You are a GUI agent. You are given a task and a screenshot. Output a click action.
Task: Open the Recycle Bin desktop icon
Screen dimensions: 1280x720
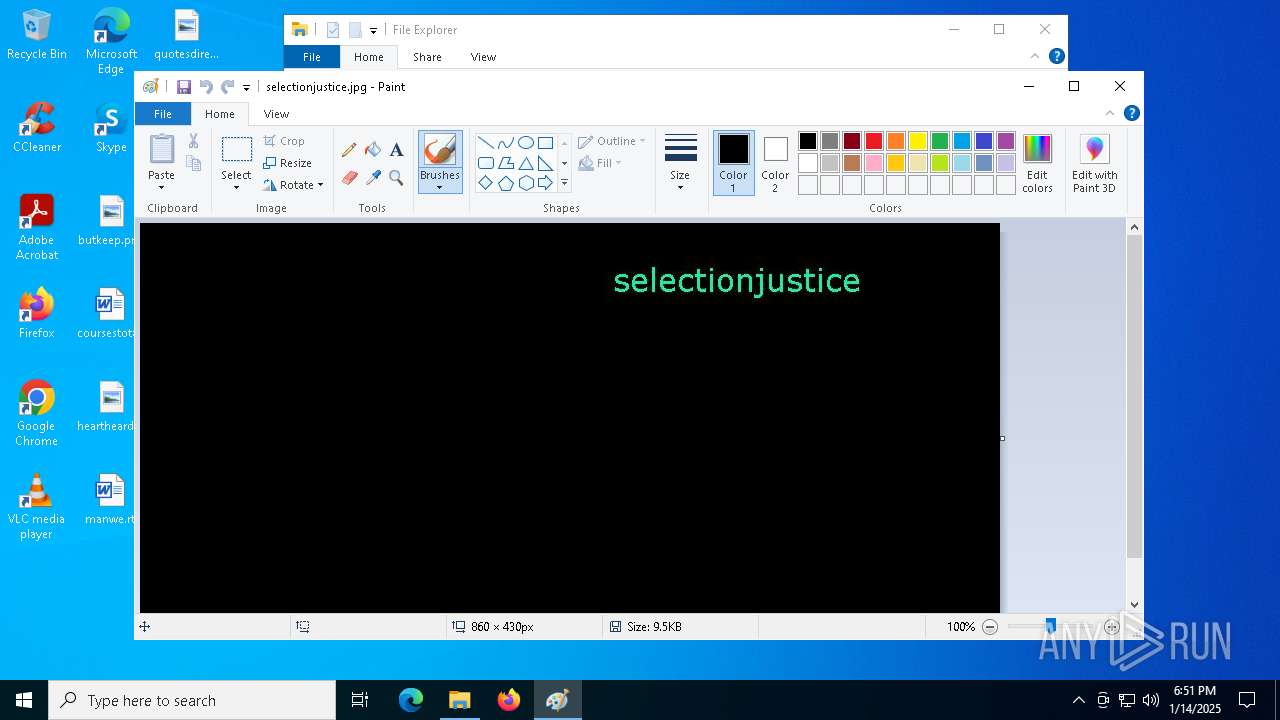click(x=37, y=36)
